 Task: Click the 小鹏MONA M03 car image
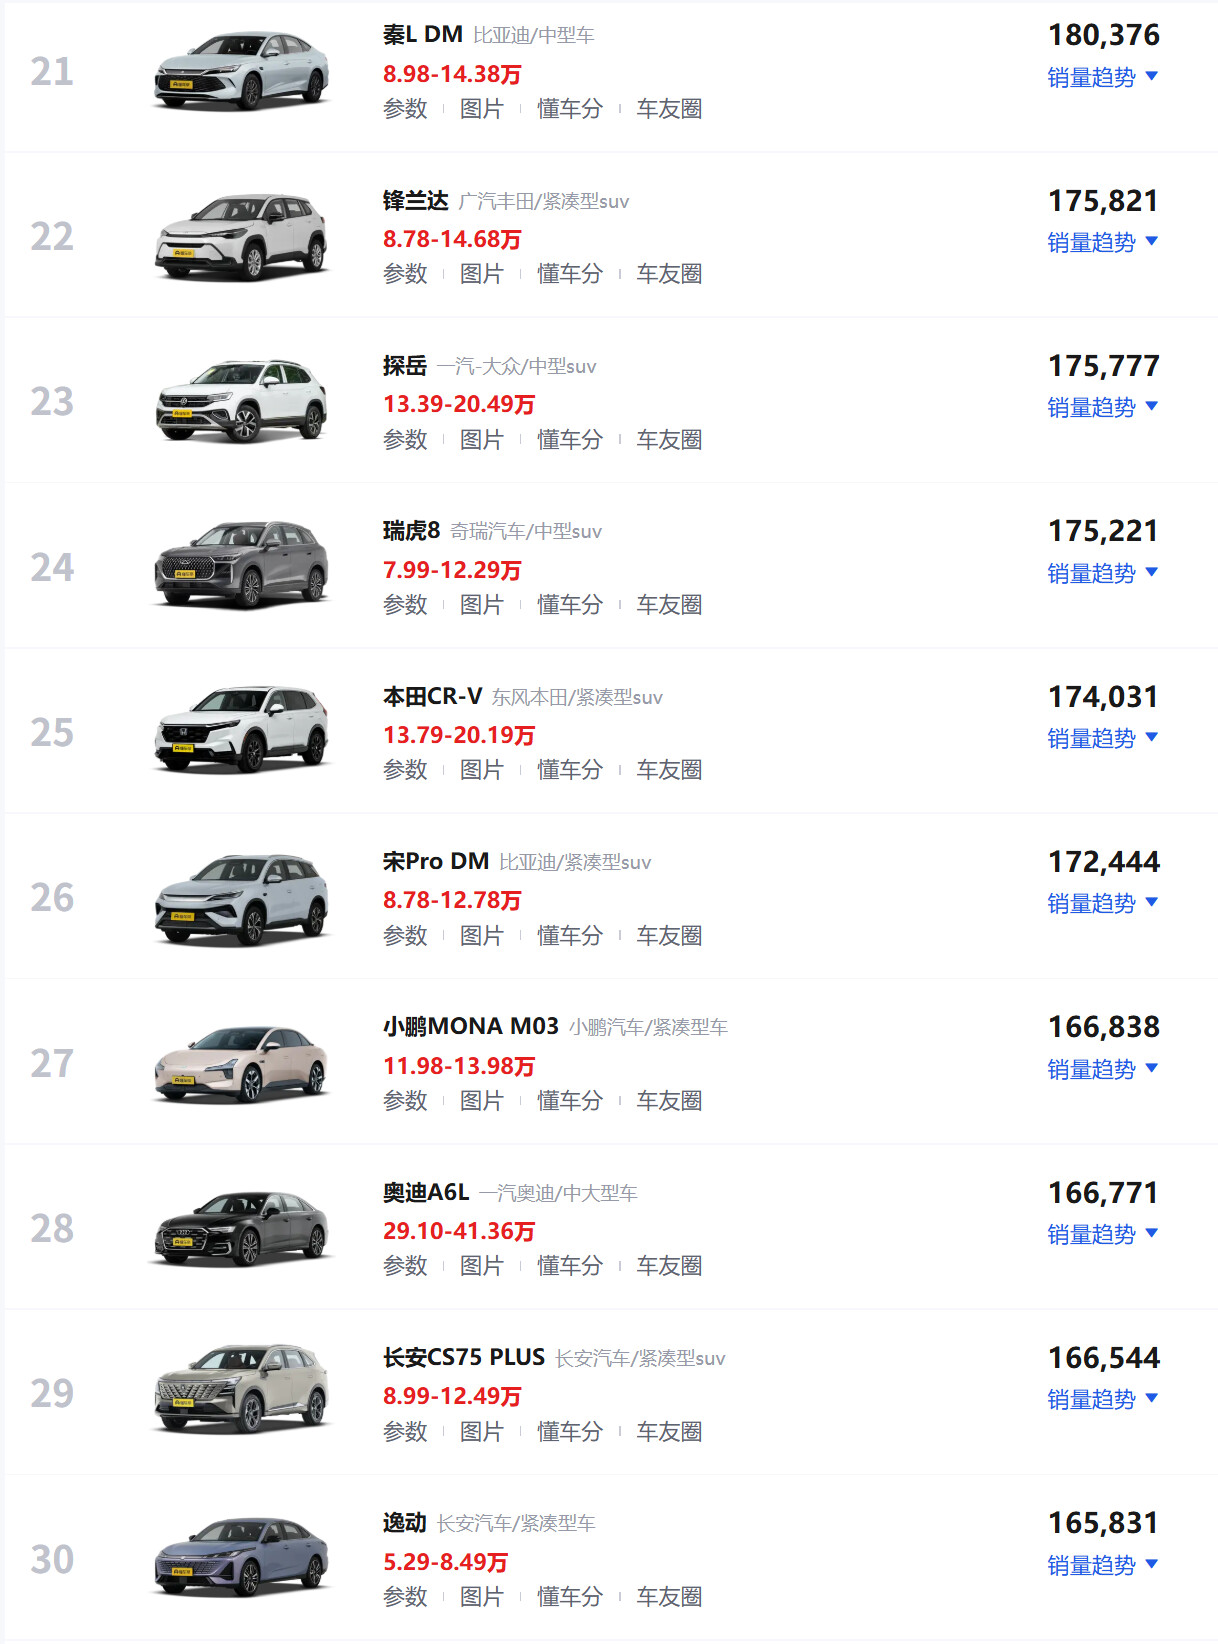242,1063
